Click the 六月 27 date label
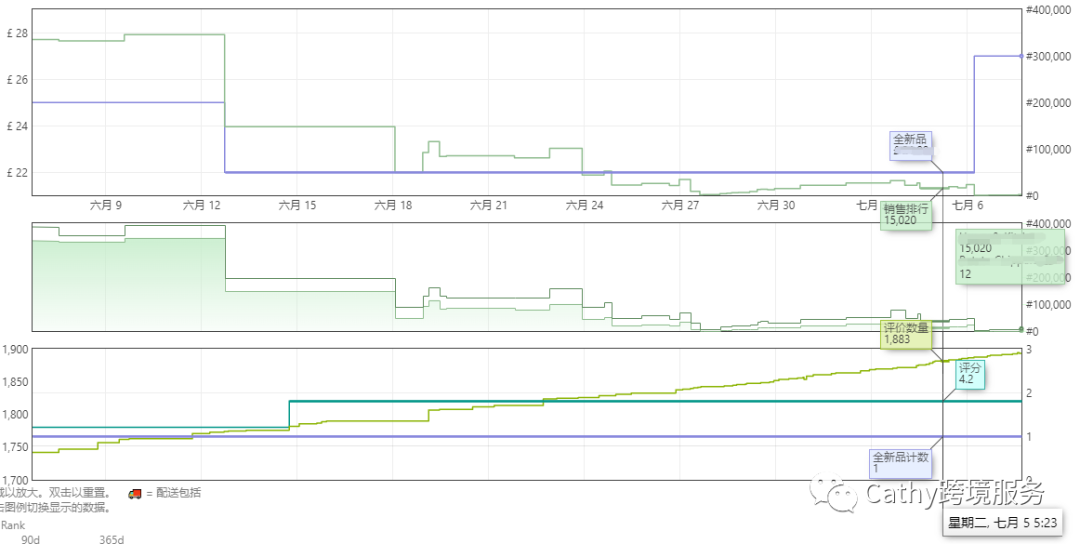Screen dimensions: 1080x544 (x=680, y=205)
